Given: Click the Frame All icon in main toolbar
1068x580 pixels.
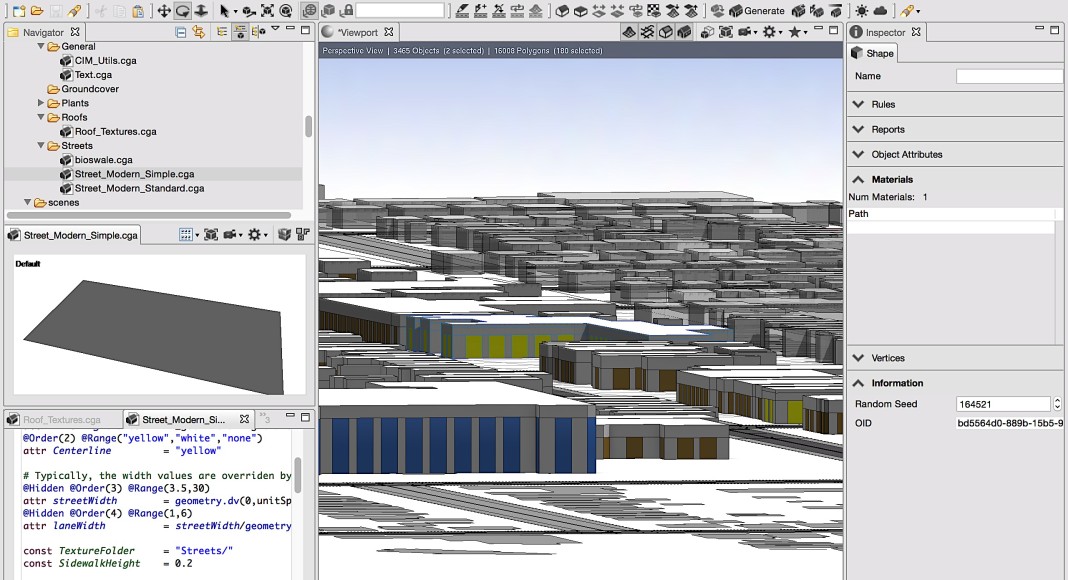Looking at the screenshot, I should point(267,10).
